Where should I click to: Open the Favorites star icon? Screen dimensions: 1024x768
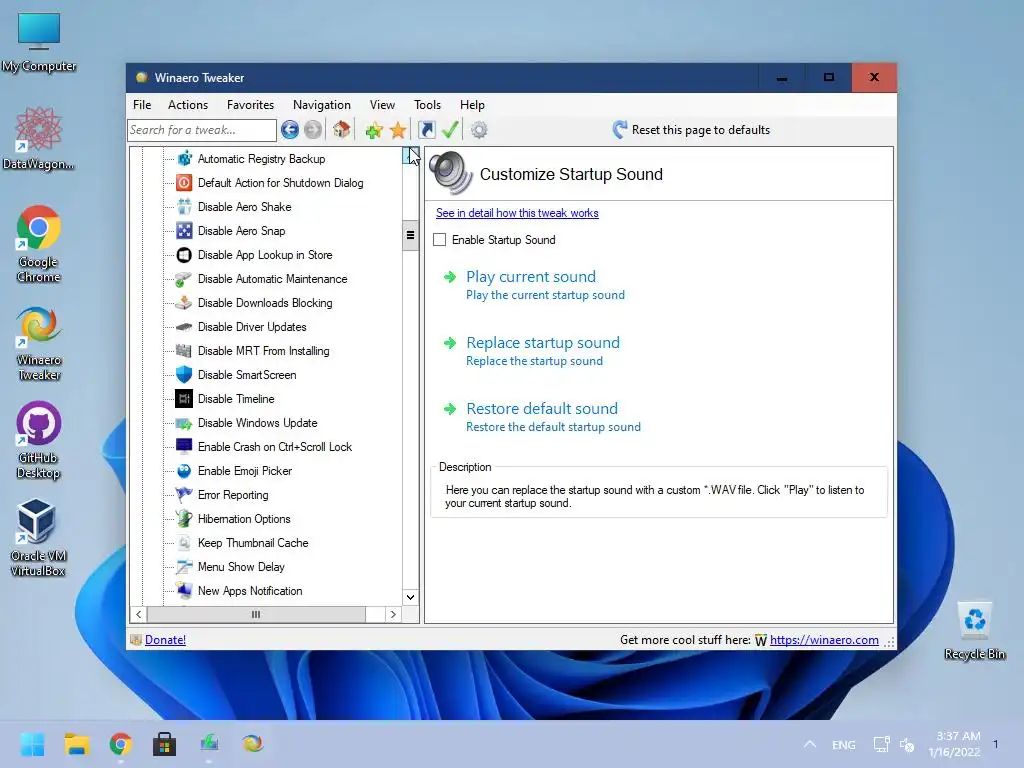pyautogui.click(x=398, y=130)
